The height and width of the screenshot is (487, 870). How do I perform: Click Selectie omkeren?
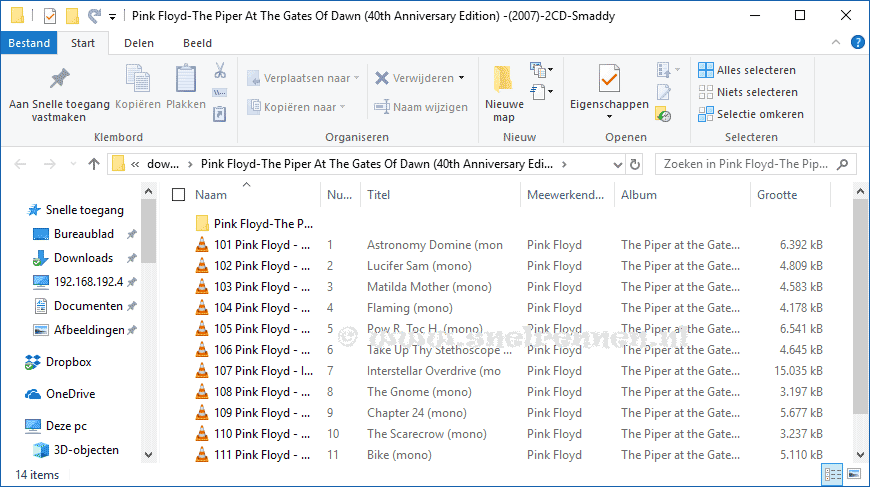(751, 114)
